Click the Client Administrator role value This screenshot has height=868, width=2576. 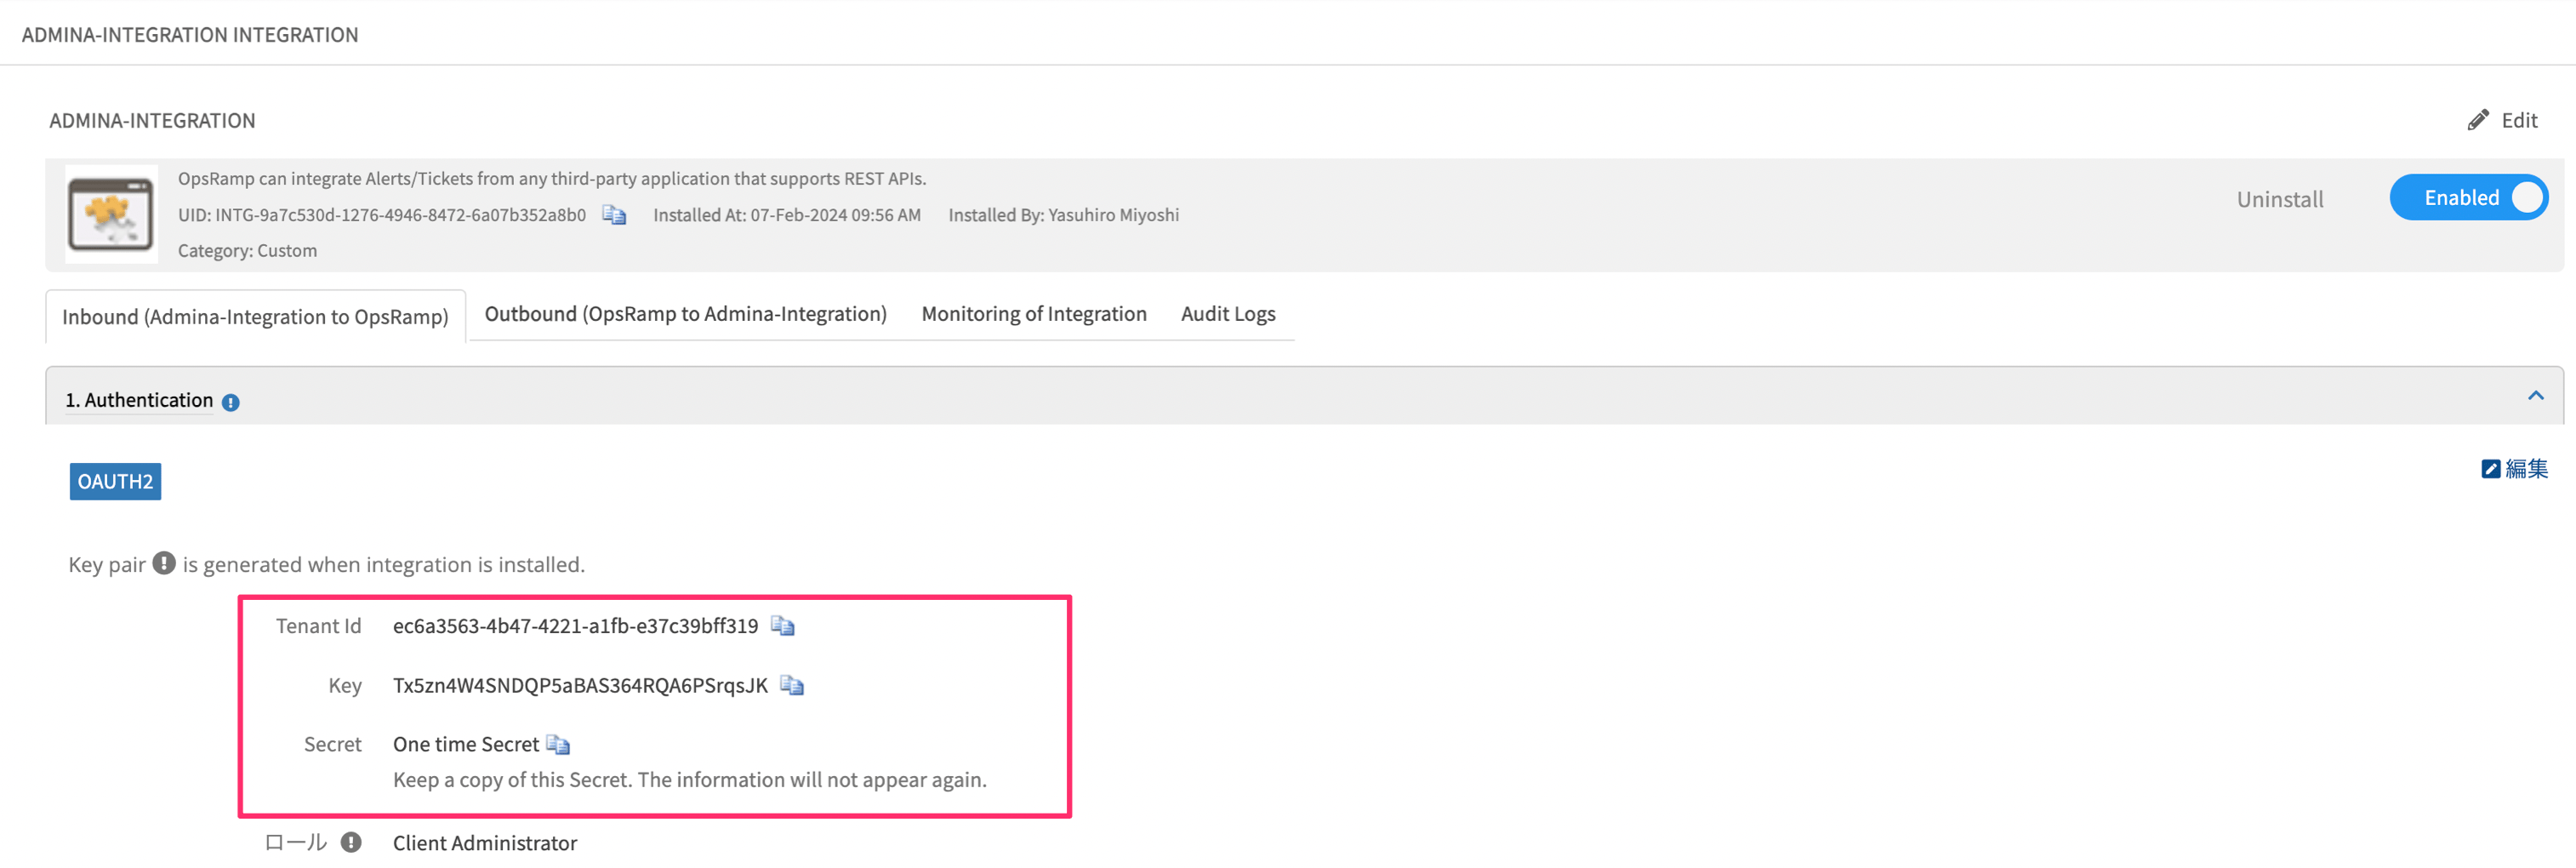click(x=485, y=843)
